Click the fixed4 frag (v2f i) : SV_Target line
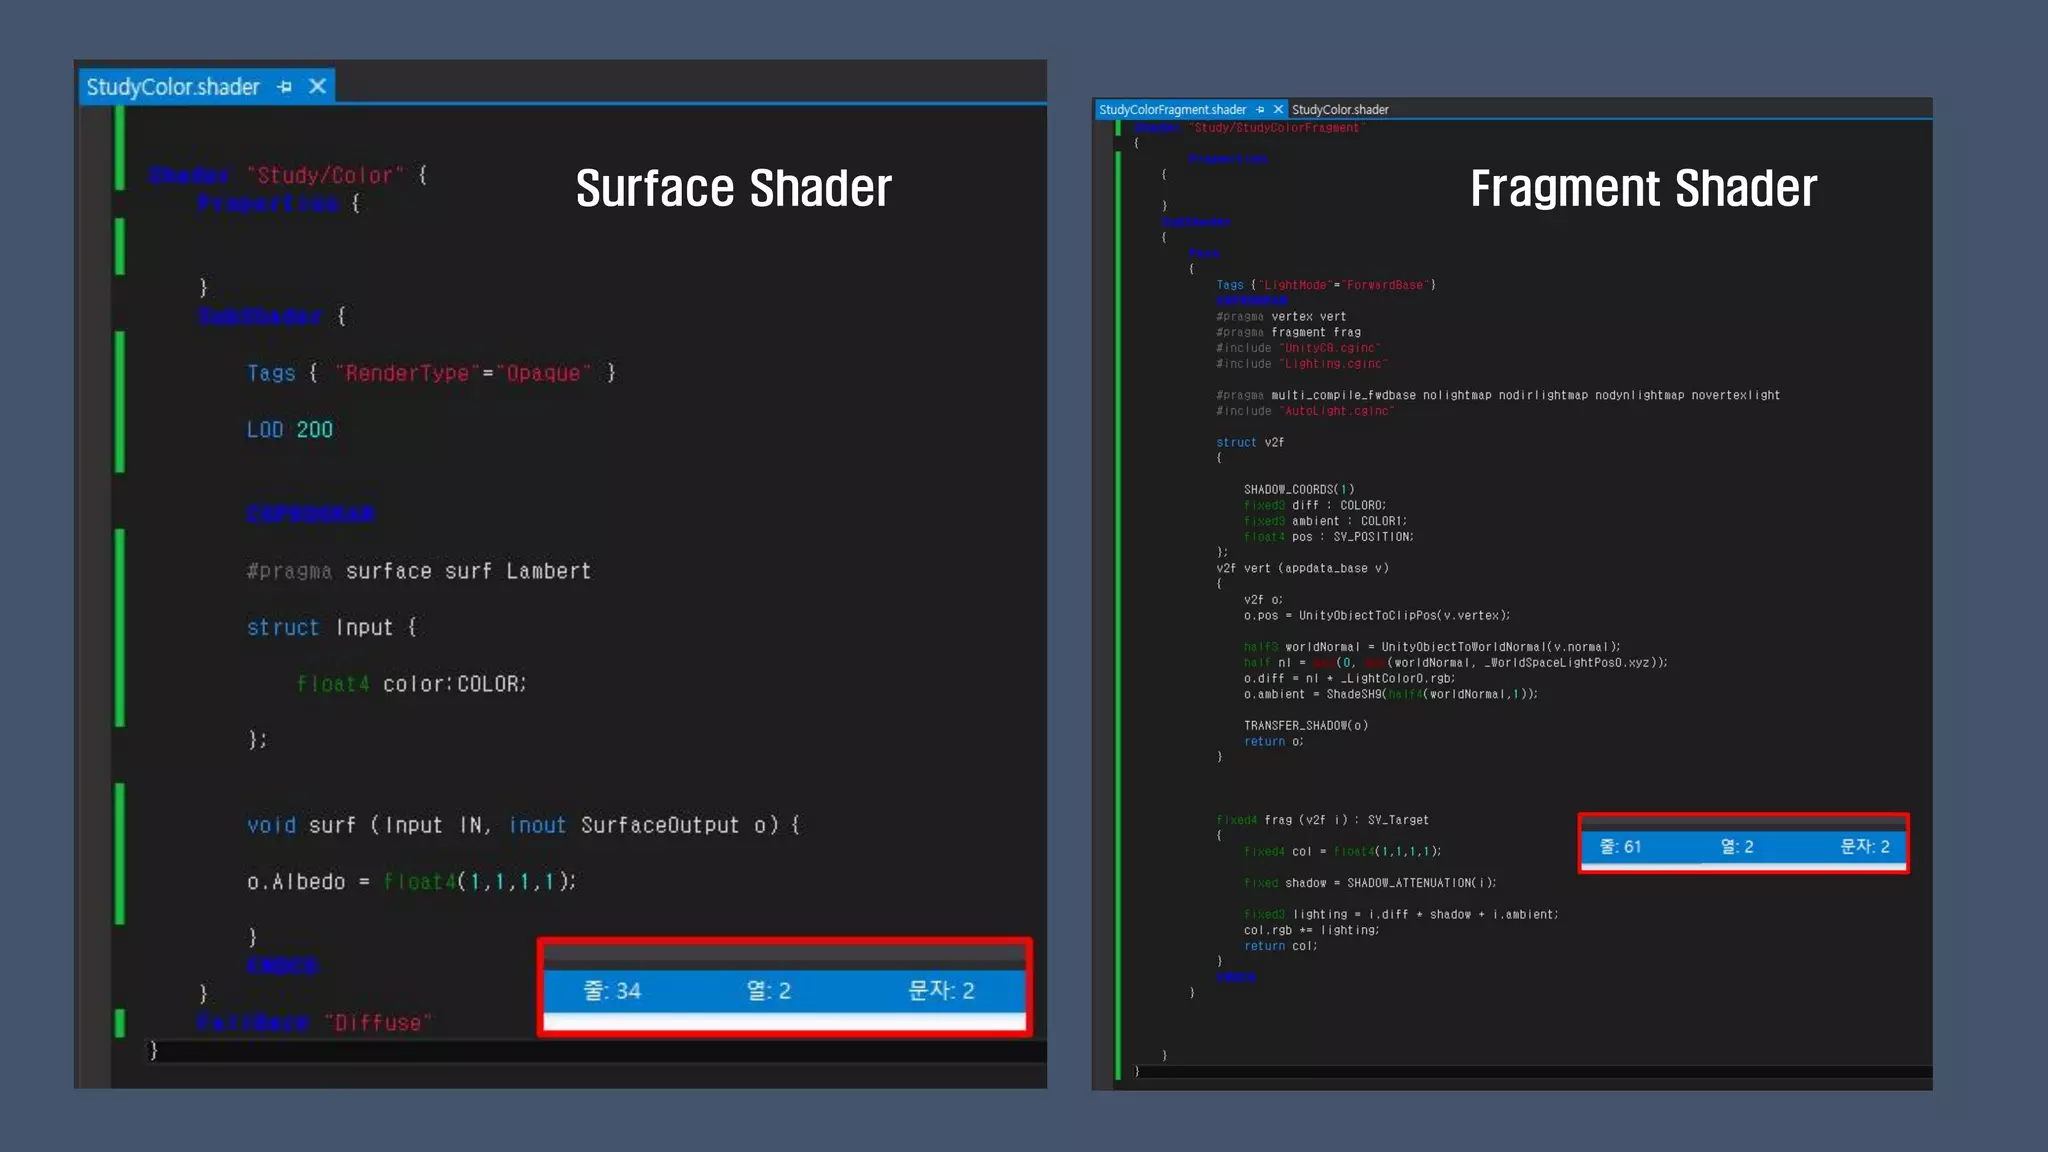Image resolution: width=2048 pixels, height=1152 pixels. (1323, 820)
